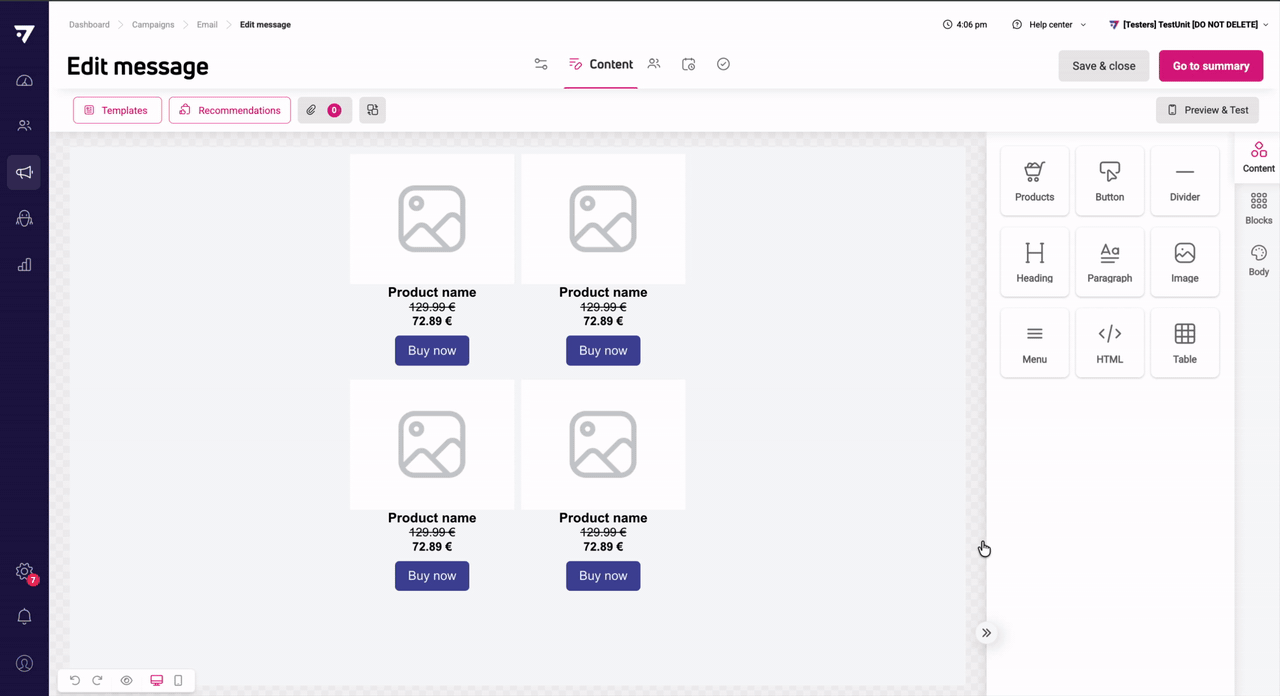Select bottom-left strikethrough 129.99 € price
The width and height of the screenshot is (1280, 696).
point(432,533)
